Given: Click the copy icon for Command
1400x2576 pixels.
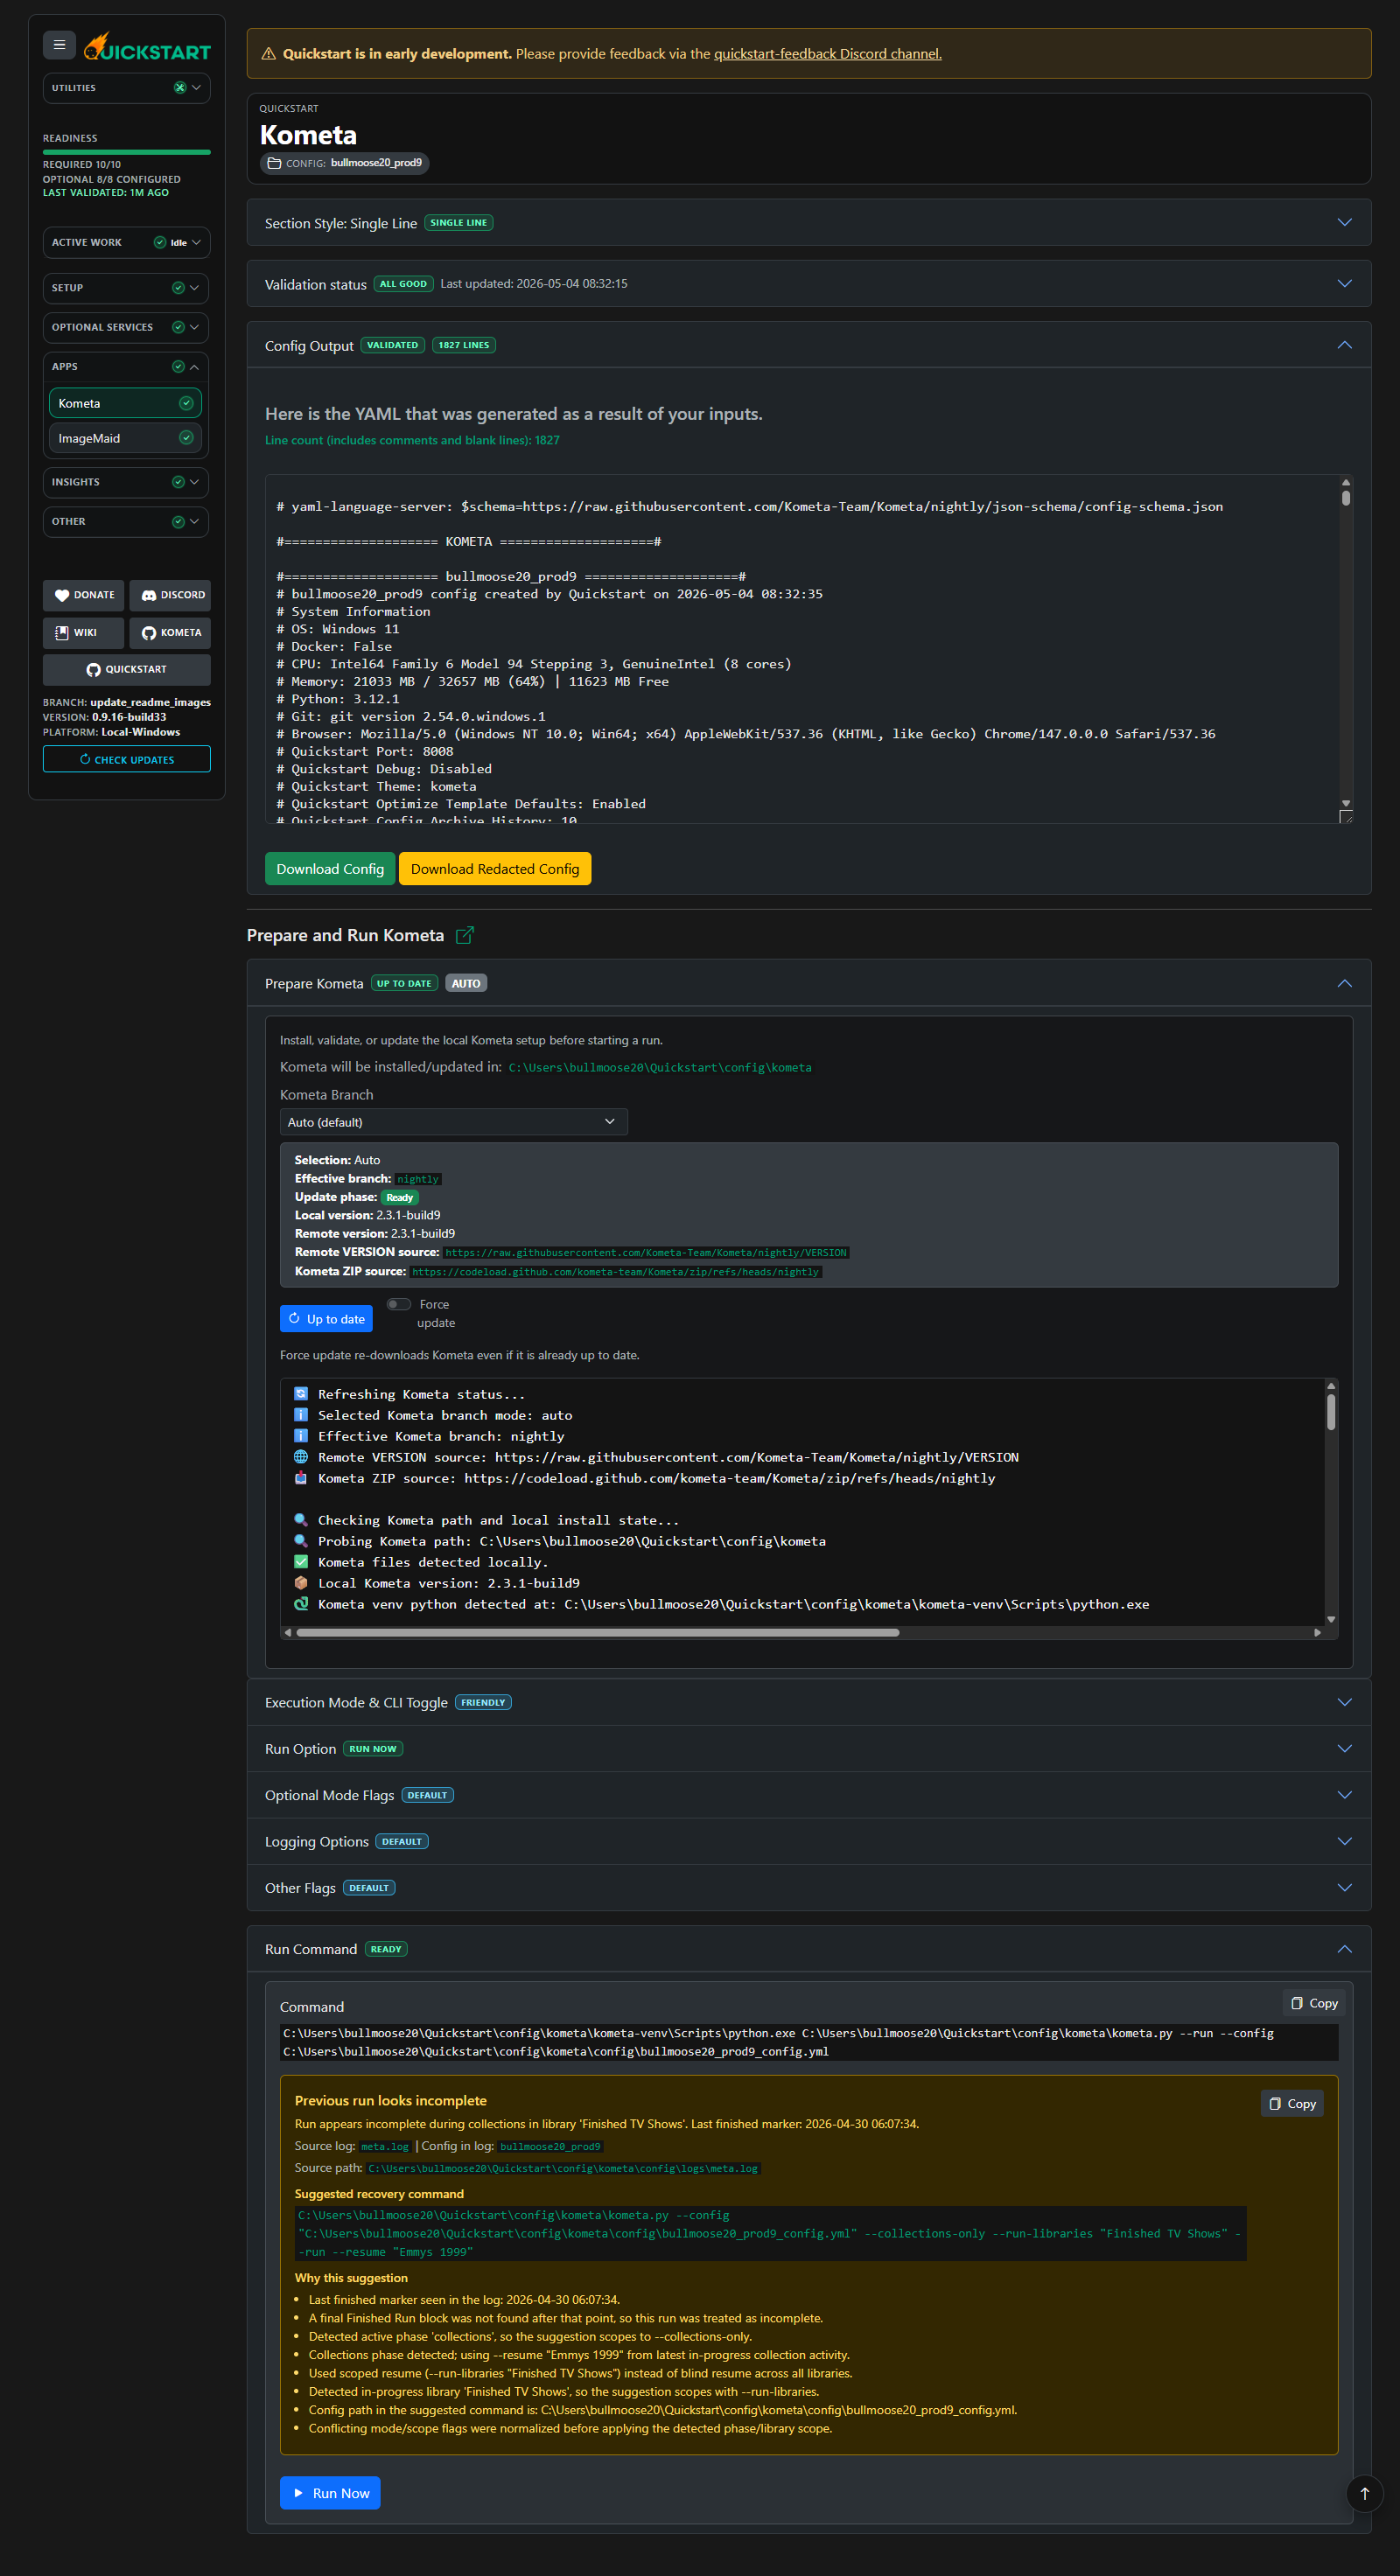Looking at the screenshot, I should coord(1314,2003).
